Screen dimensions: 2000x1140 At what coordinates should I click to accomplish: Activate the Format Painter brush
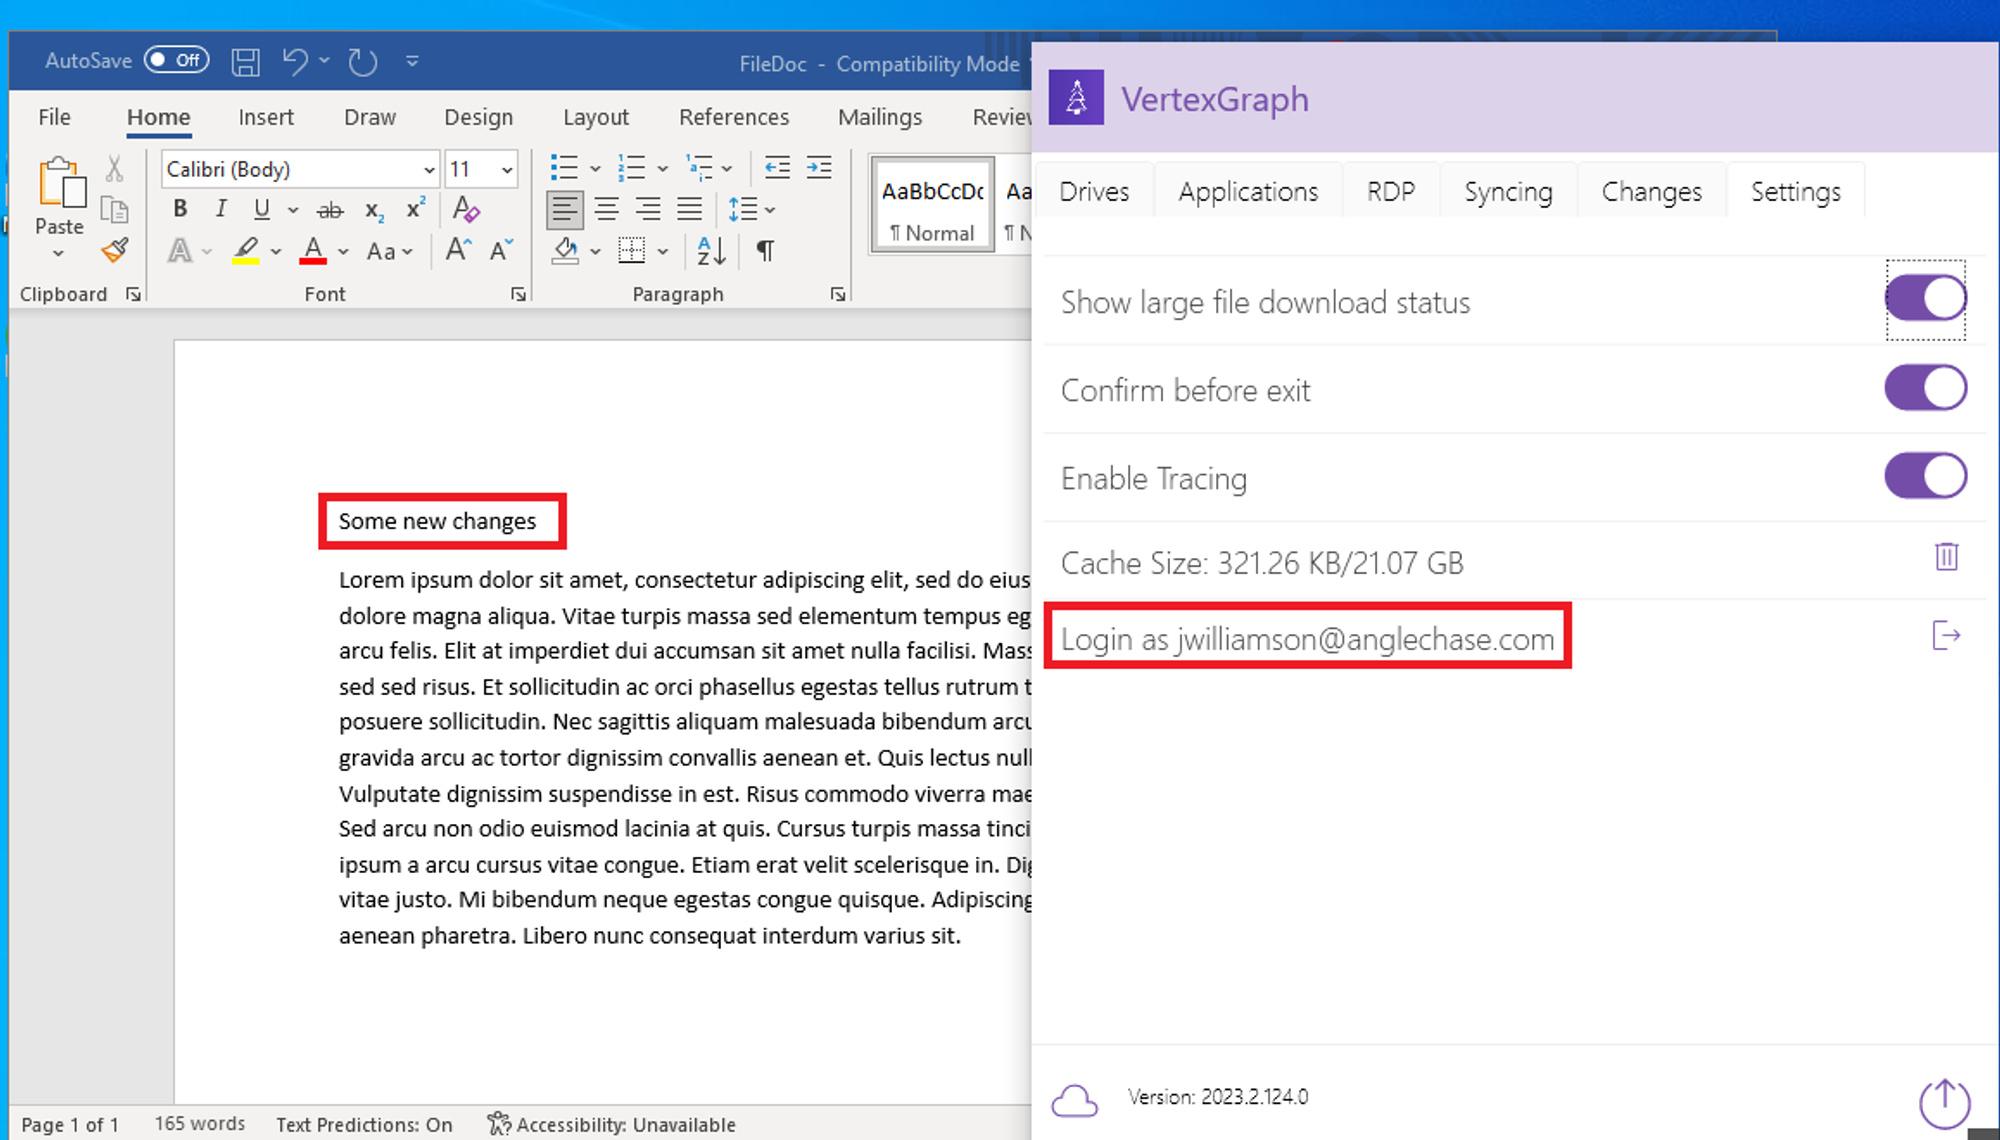[x=115, y=250]
